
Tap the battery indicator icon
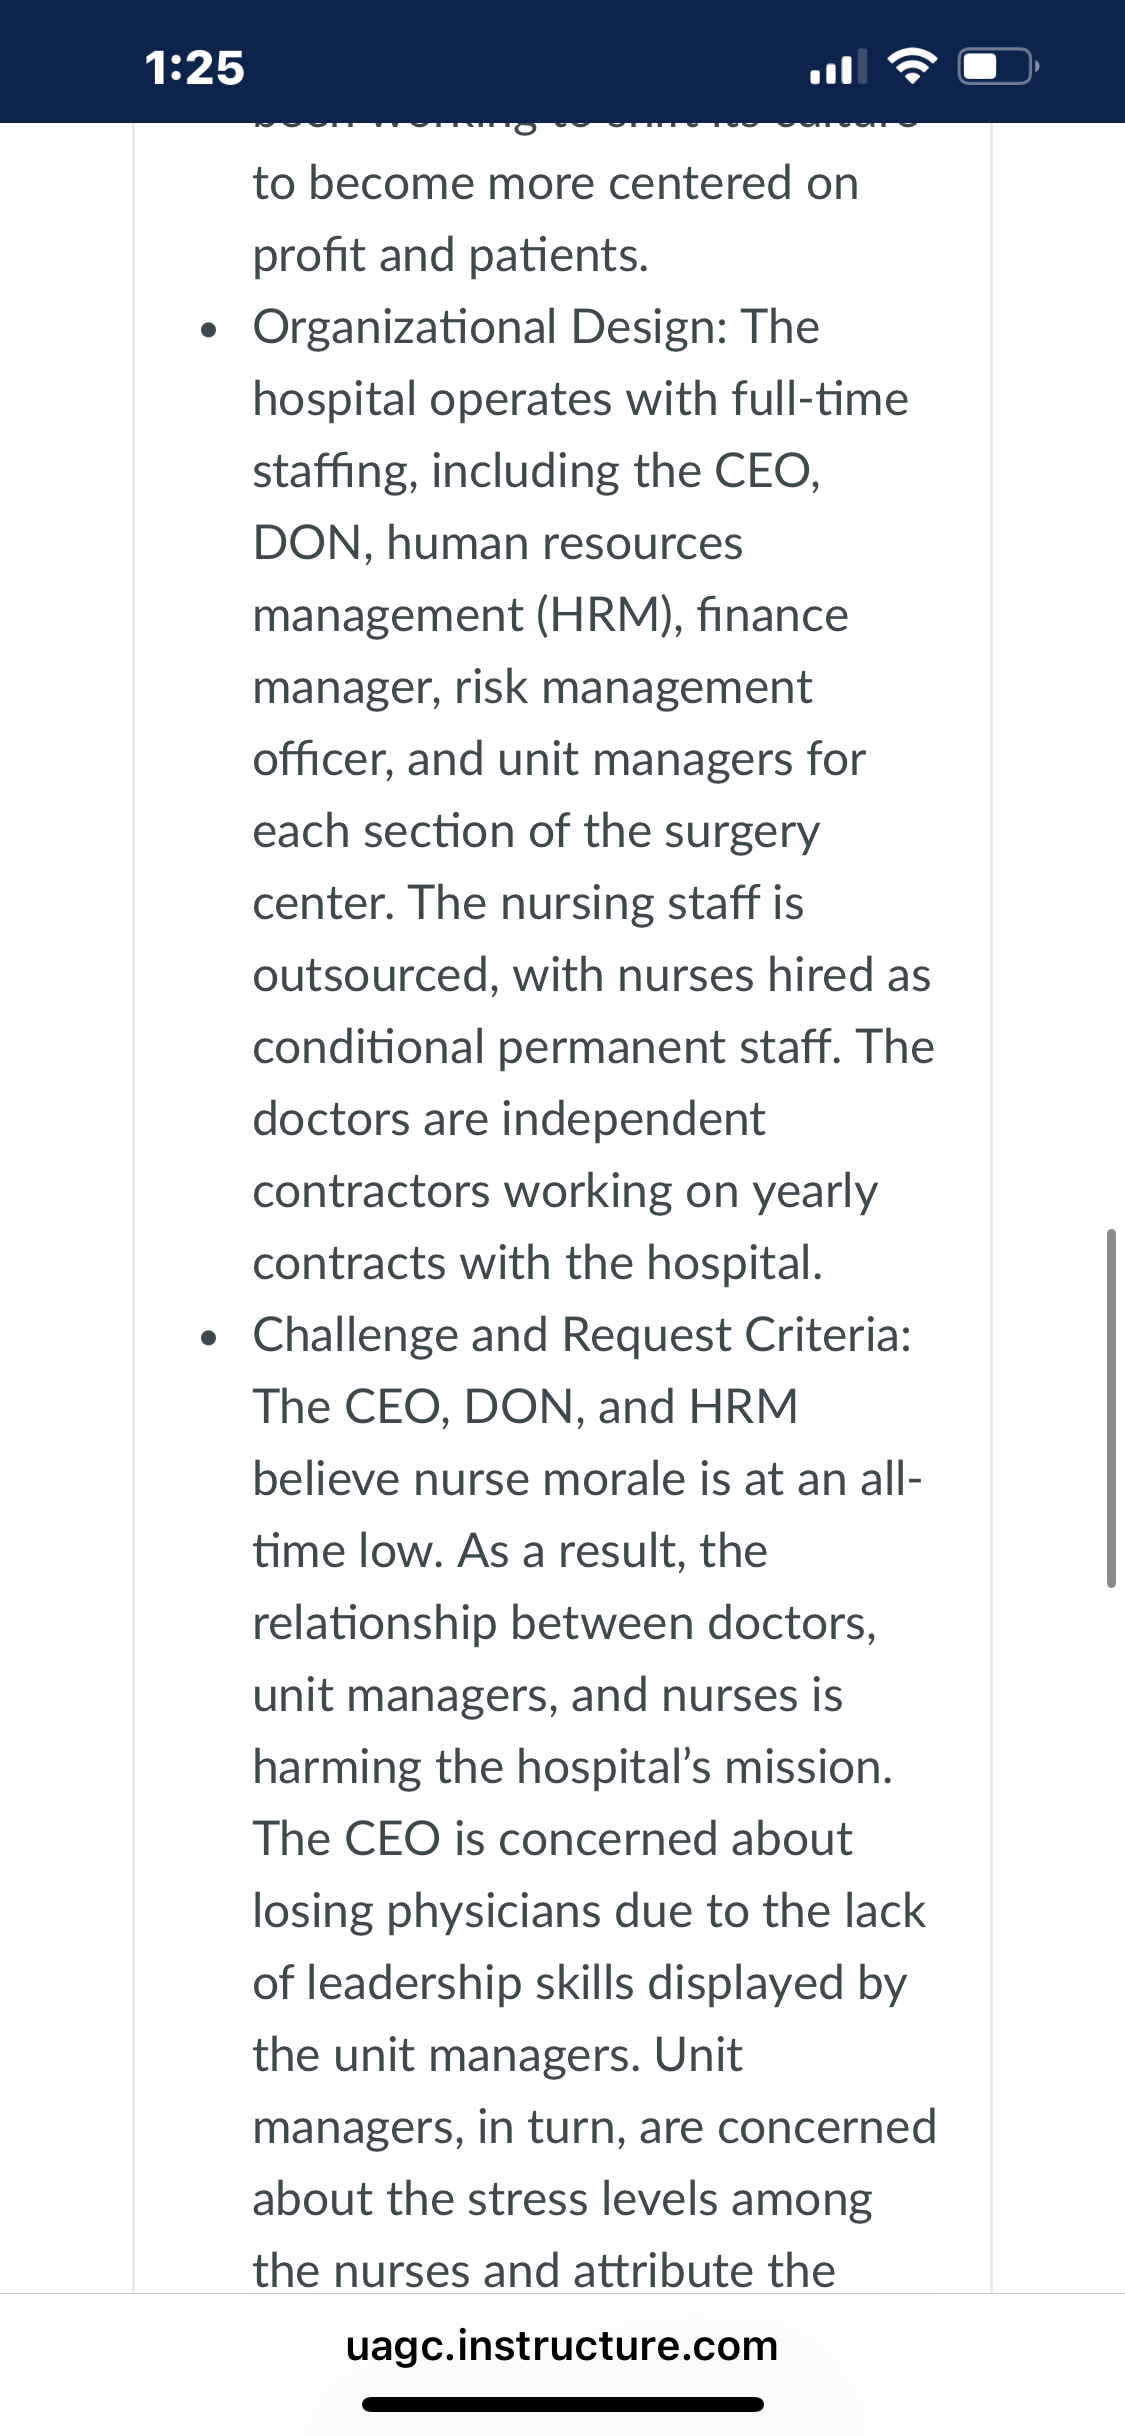coord(998,67)
